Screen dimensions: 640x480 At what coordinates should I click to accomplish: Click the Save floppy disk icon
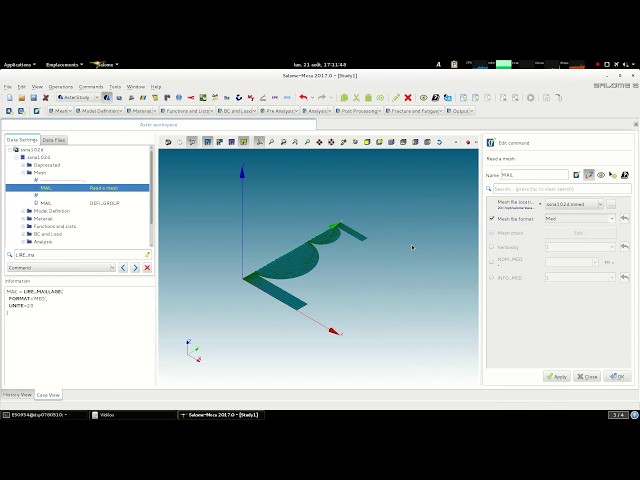pyautogui.click(x=33, y=98)
